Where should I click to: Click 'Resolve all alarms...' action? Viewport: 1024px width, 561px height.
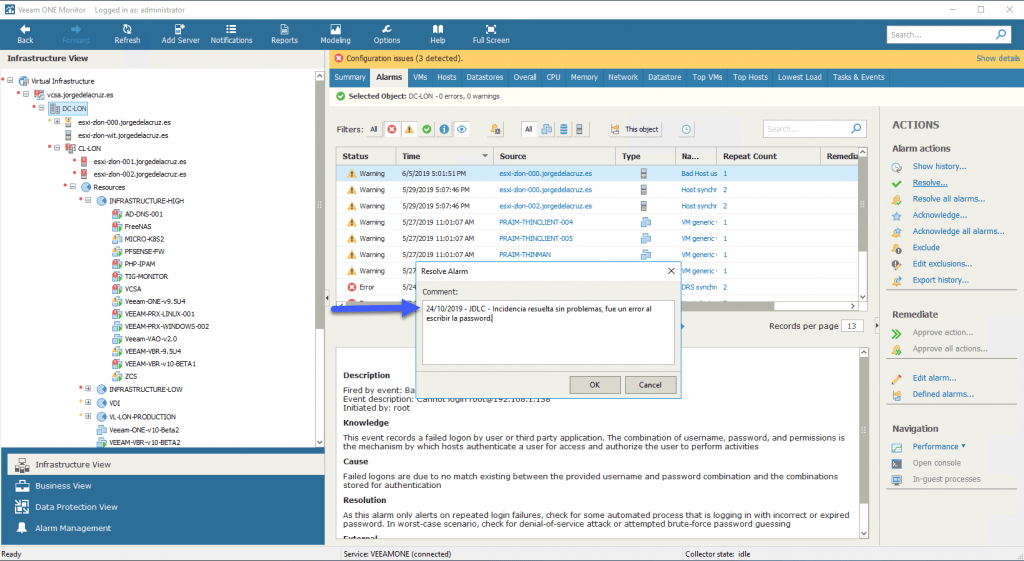pyautogui.click(x=948, y=199)
